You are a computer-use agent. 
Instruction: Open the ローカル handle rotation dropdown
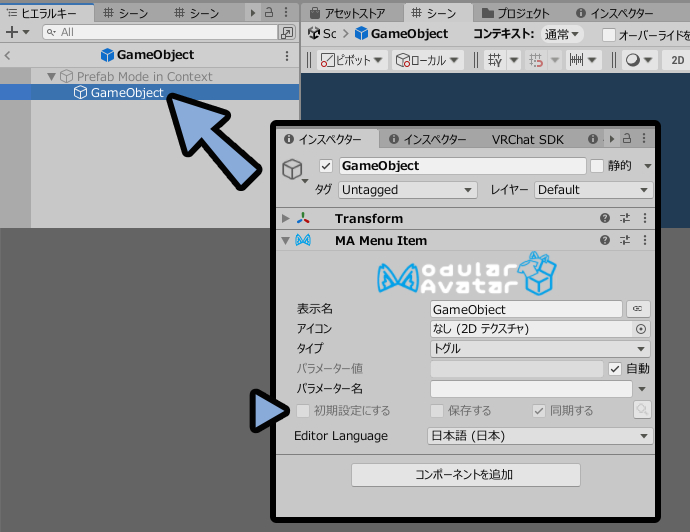[427, 60]
